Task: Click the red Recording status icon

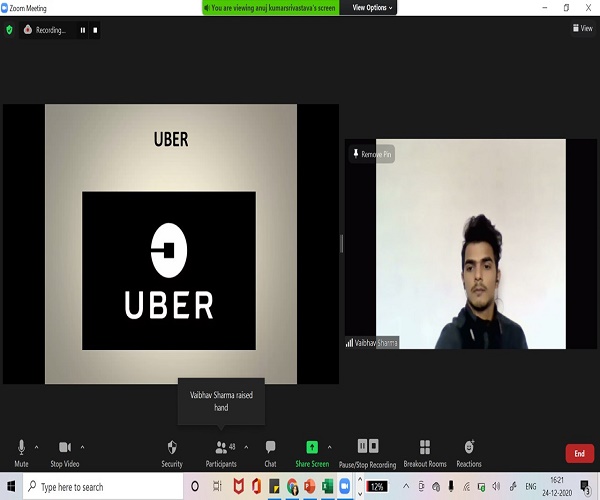Action: (28, 29)
